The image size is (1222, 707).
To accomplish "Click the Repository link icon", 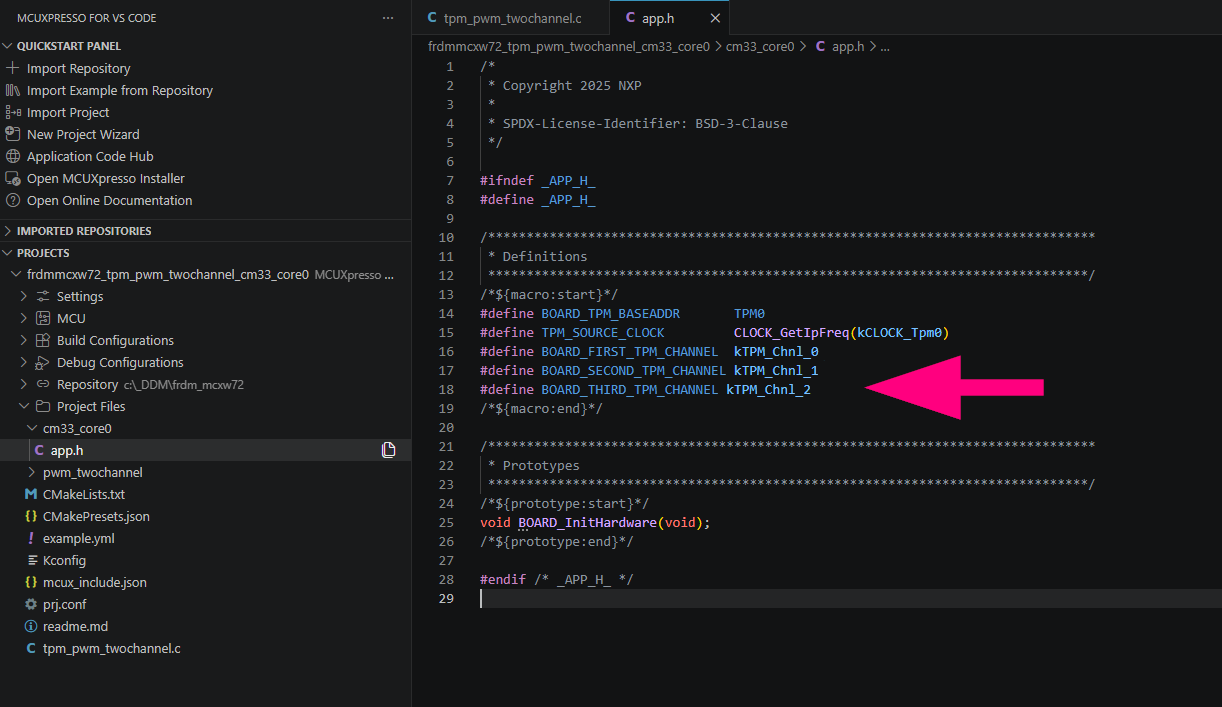I will (x=43, y=384).
